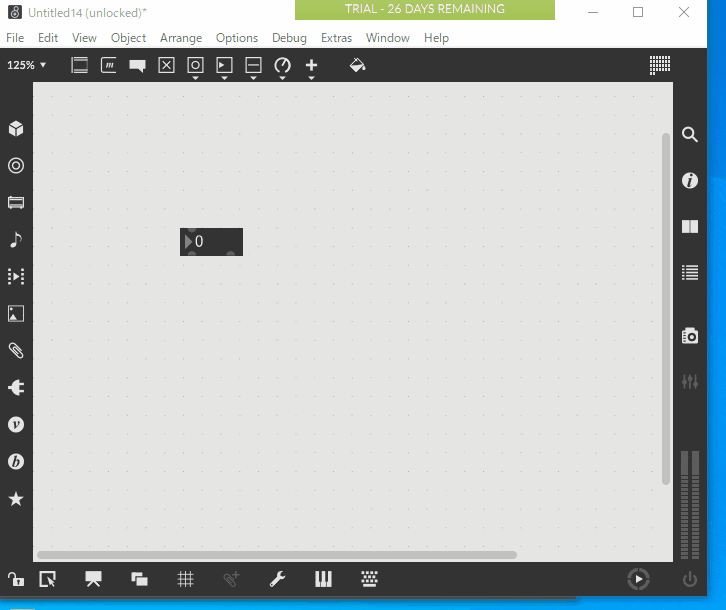Open the Vizzie modules icon
Image resolution: width=726 pixels, height=610 pixels.
coord(16,425)
